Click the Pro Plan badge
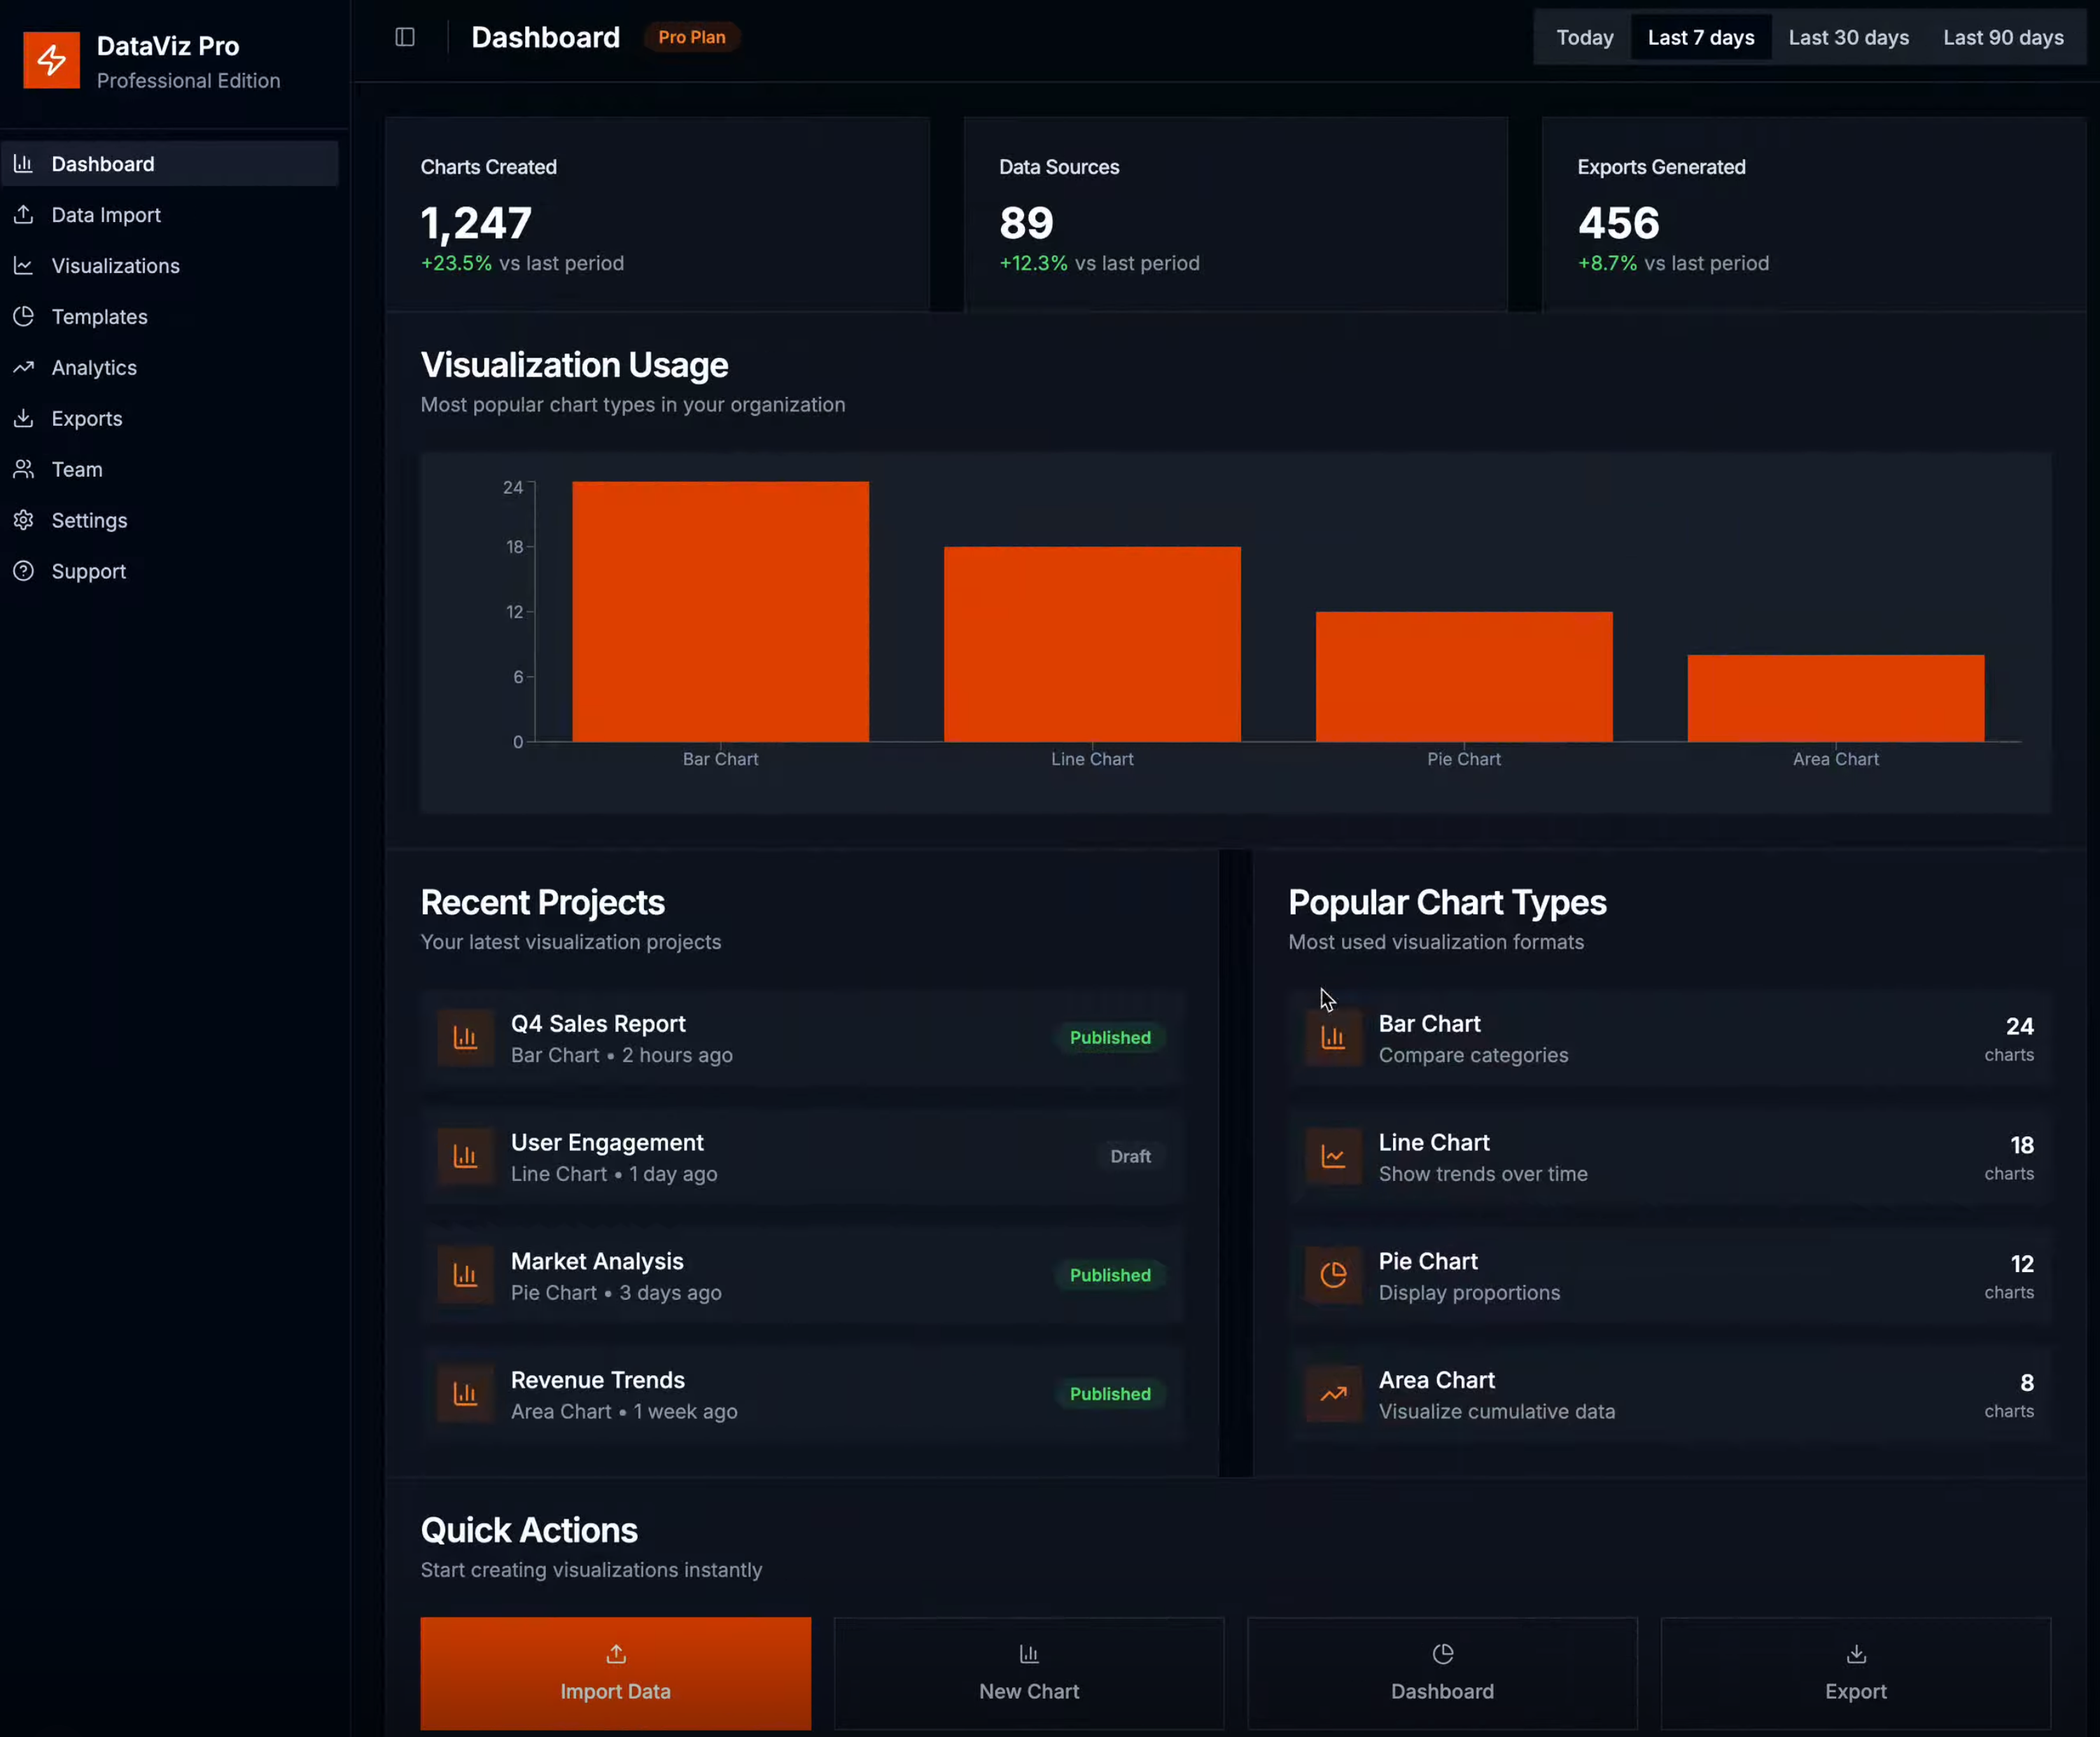Viewport: 2100px width, 1737px height. [x=691, y=37]
